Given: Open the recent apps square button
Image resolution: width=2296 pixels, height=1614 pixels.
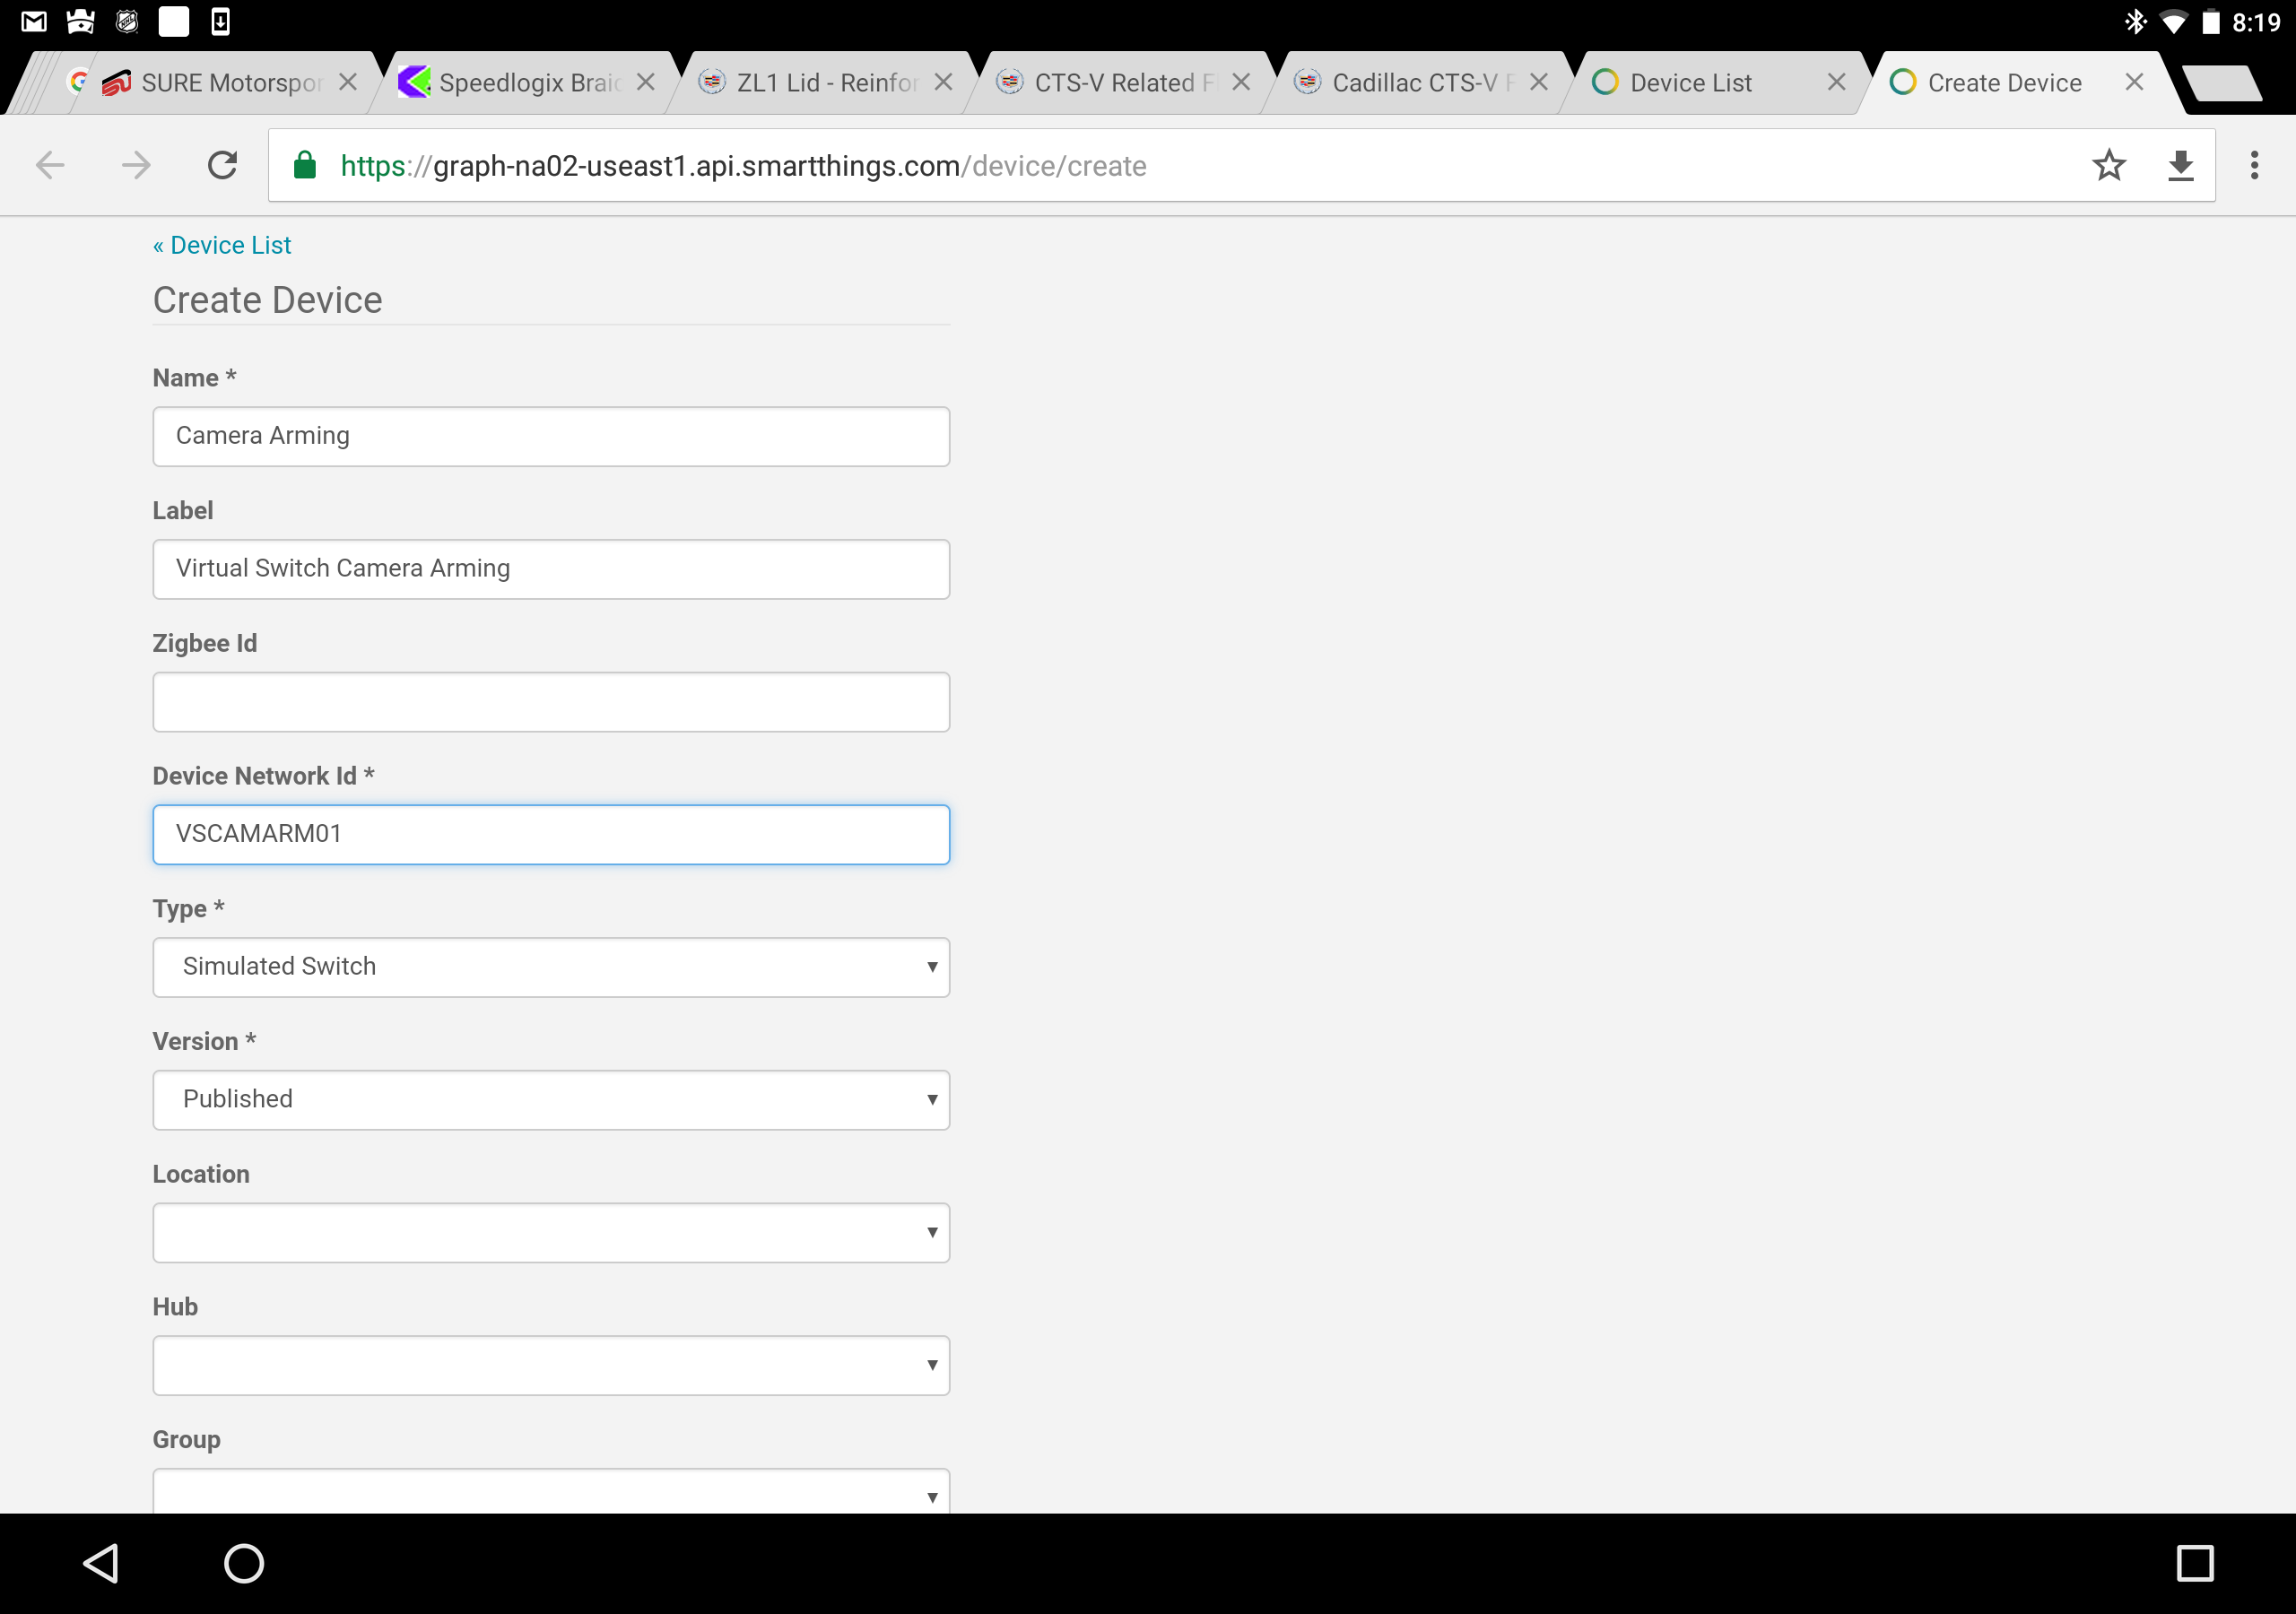Looking at the screenshot, I should coord(2194,1563).
